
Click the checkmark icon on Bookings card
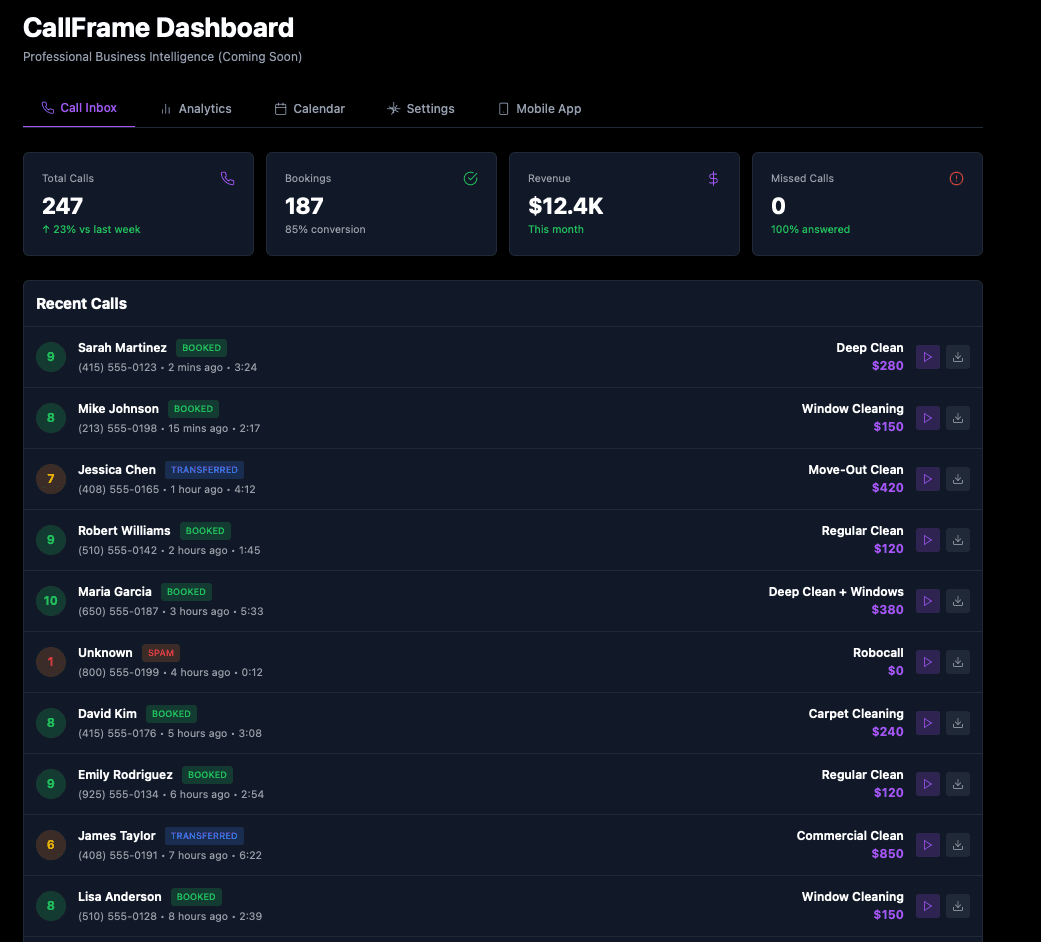[x=470, y=178]
